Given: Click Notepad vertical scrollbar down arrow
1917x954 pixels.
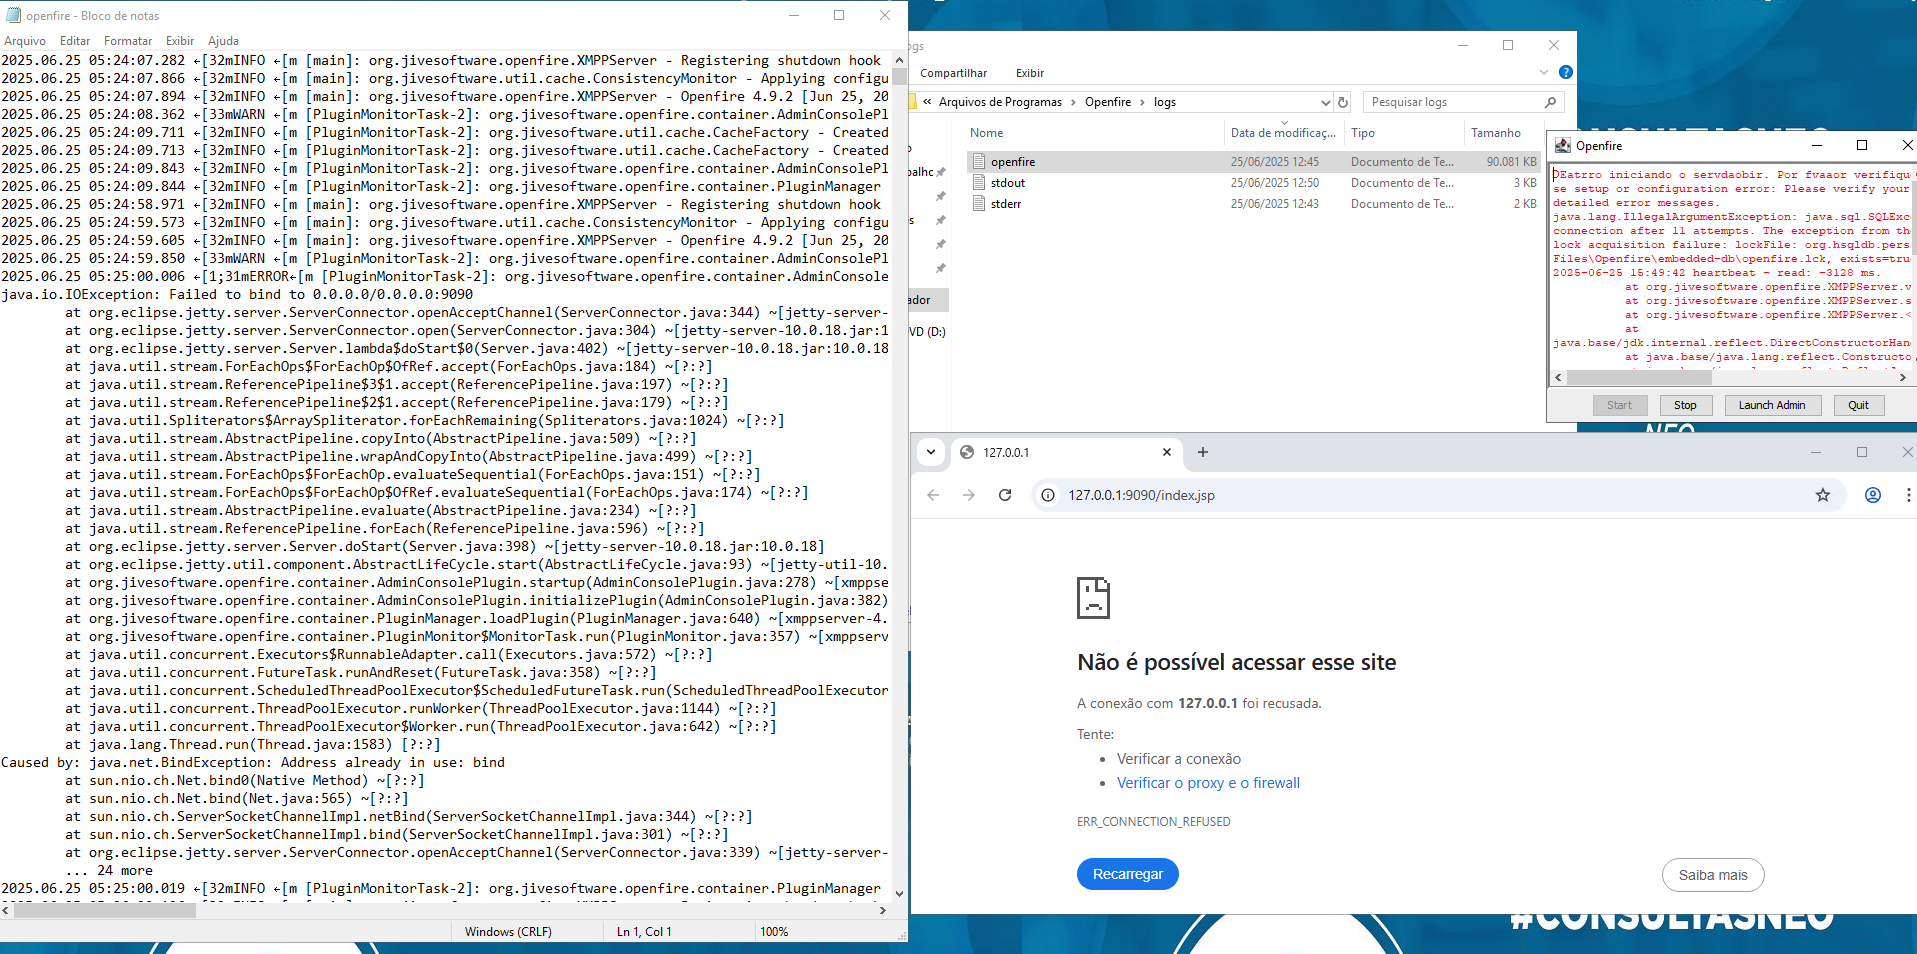Looking at the screenshot, I should click(899, 894).
